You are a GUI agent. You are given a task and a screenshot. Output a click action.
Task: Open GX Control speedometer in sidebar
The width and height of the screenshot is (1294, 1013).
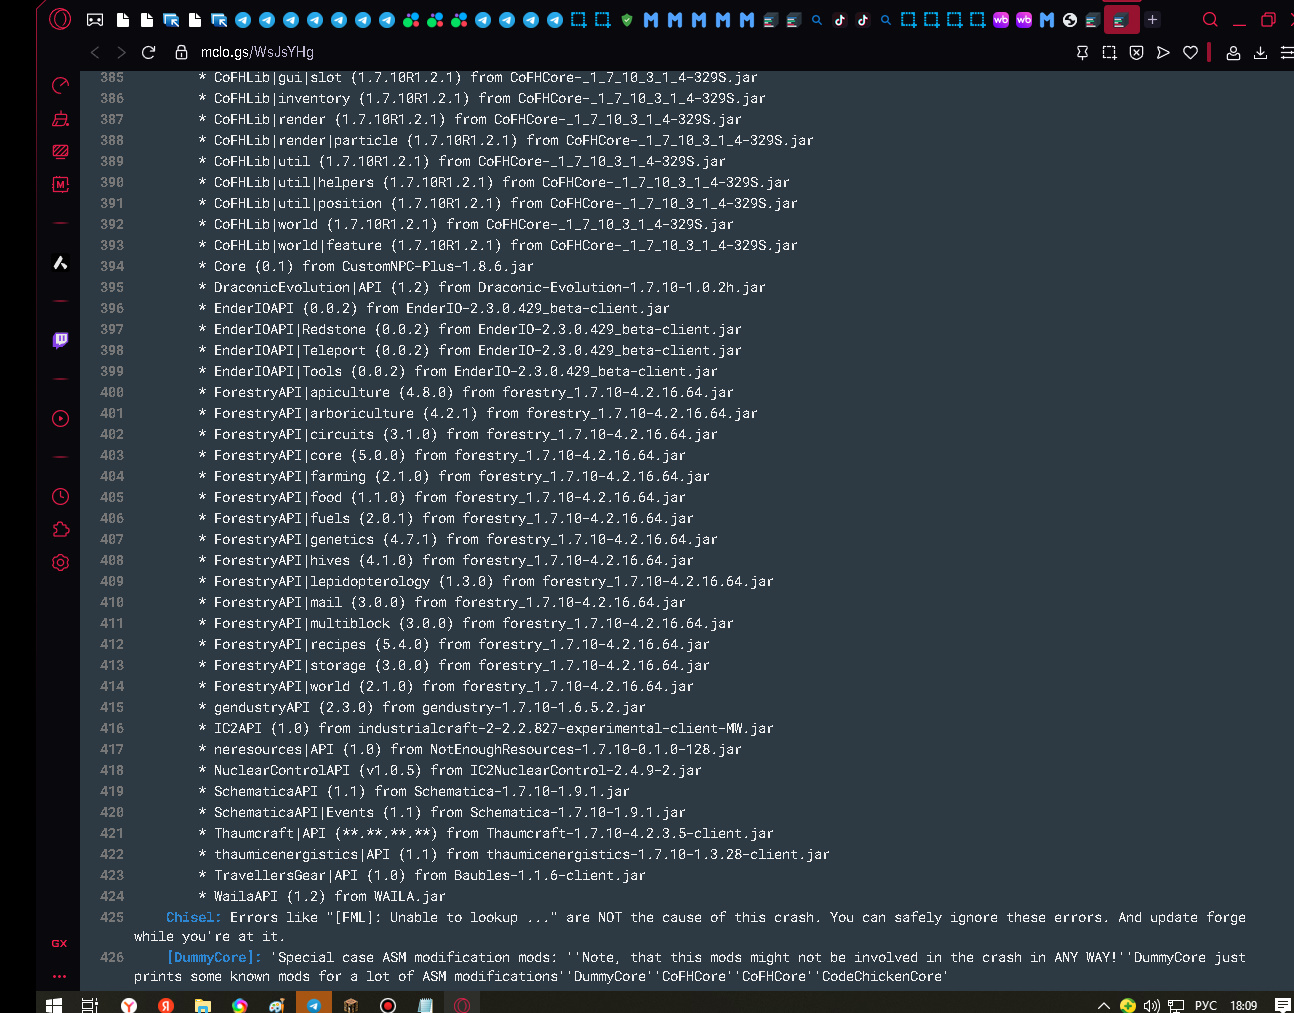click(60, 86)
